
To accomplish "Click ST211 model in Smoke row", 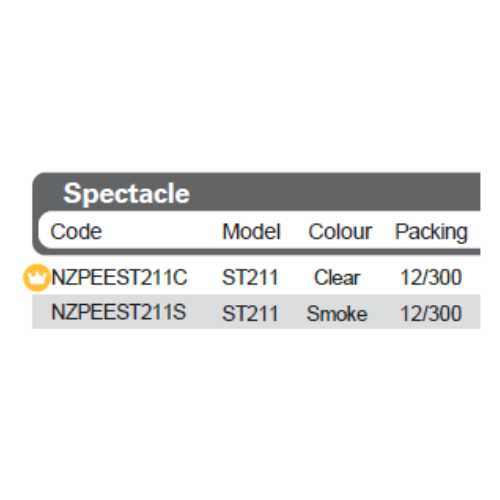I will tap(250, 313).
